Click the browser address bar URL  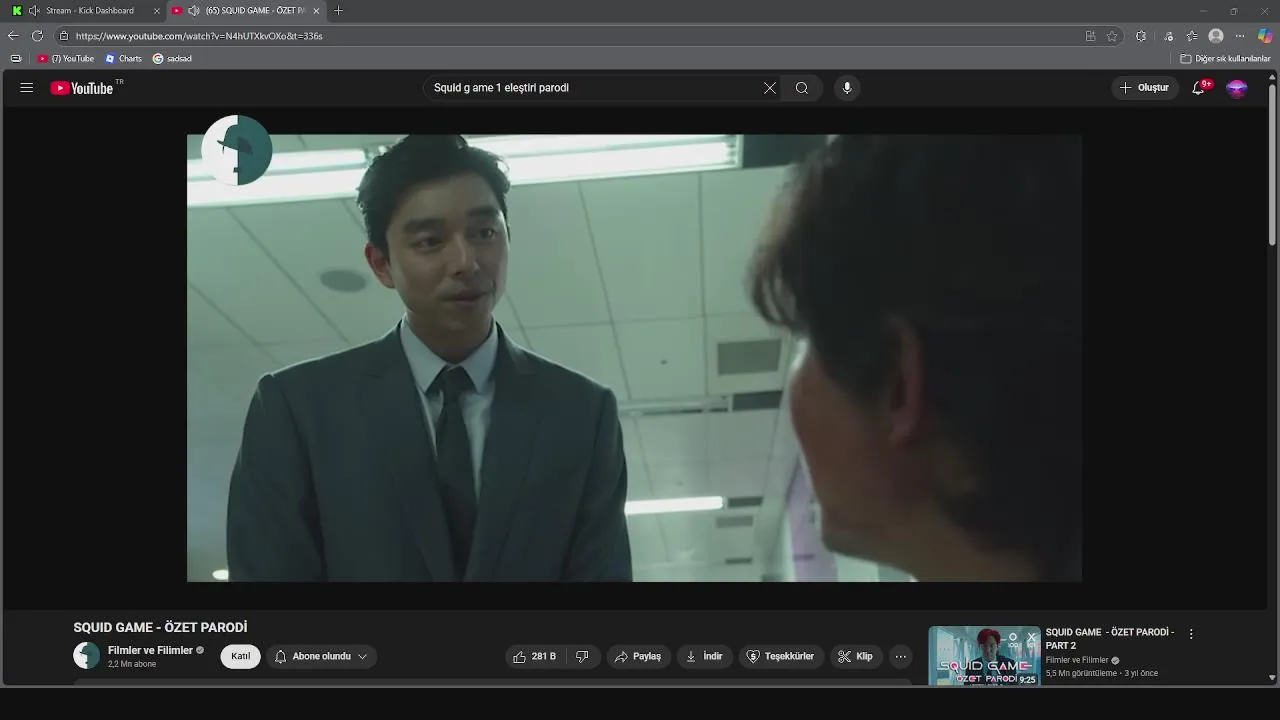[x=199, y=36]
